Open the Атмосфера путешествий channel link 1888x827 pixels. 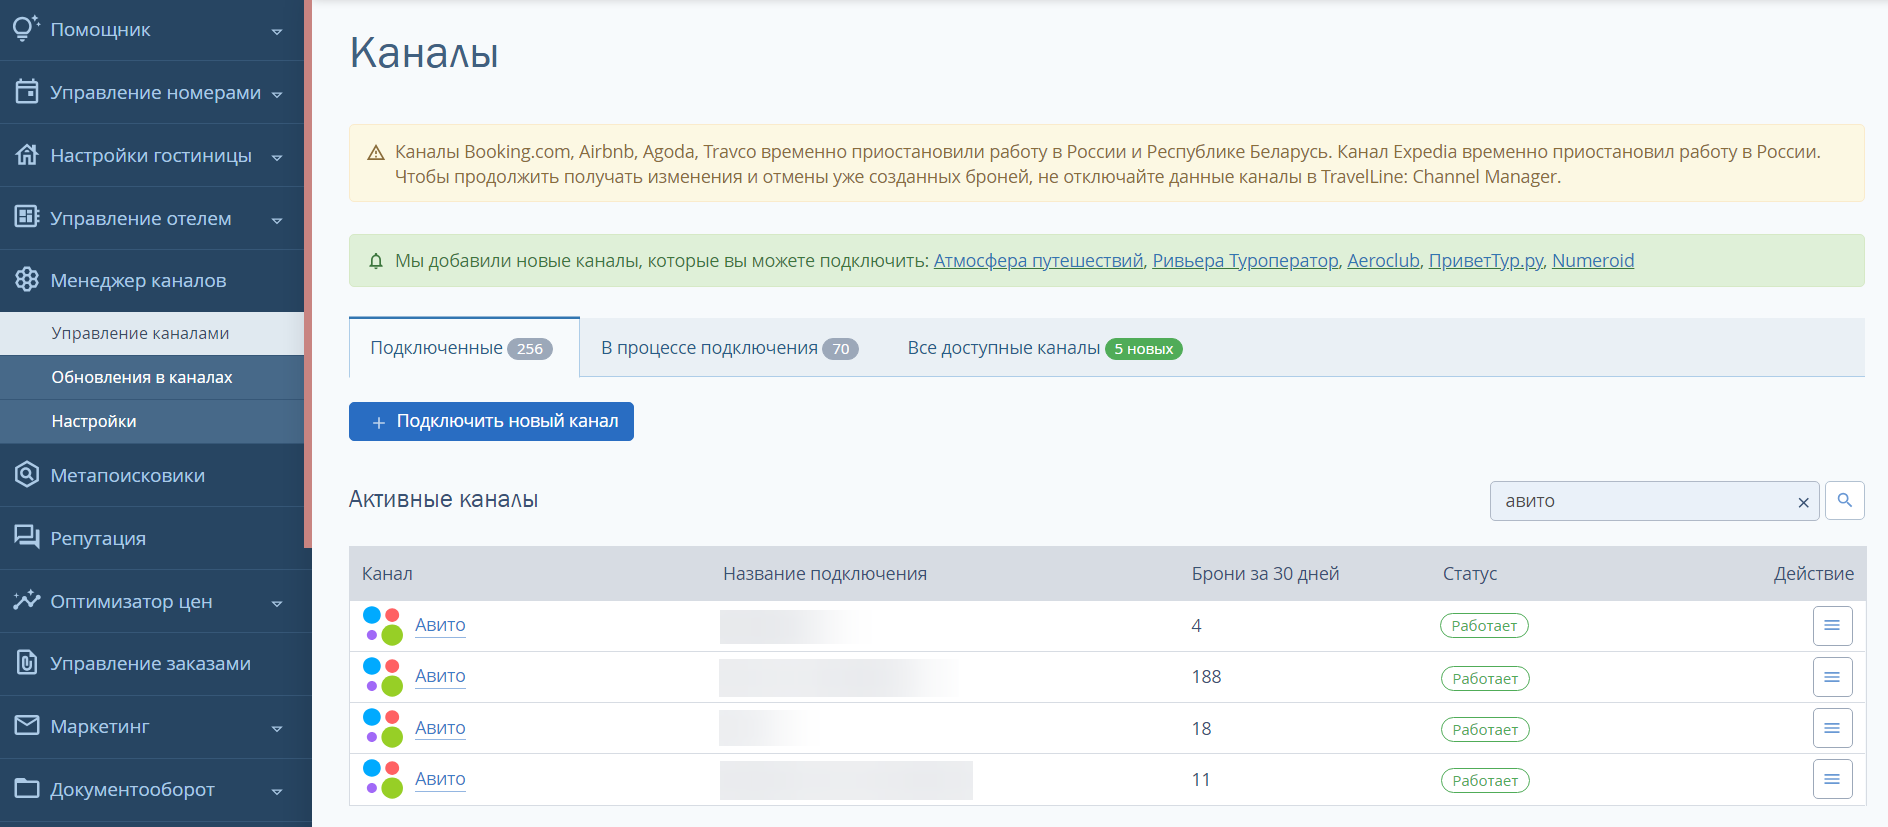pos(1038,261)
